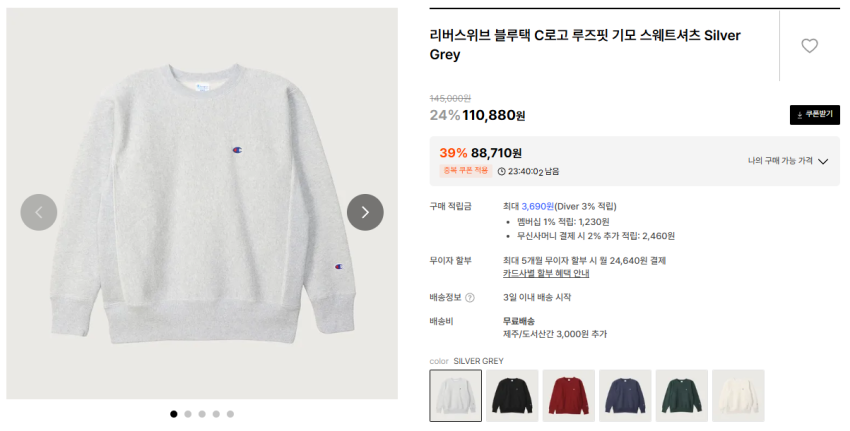850x431 pixels.
Task: Jump to fourth image pagination dot
Action: point(216,413)
